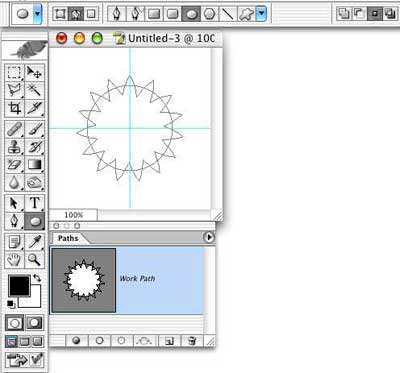Screen dimensions: 400x373
Task: Enable Paths mode in options bar
Action: tap(76, 14)
